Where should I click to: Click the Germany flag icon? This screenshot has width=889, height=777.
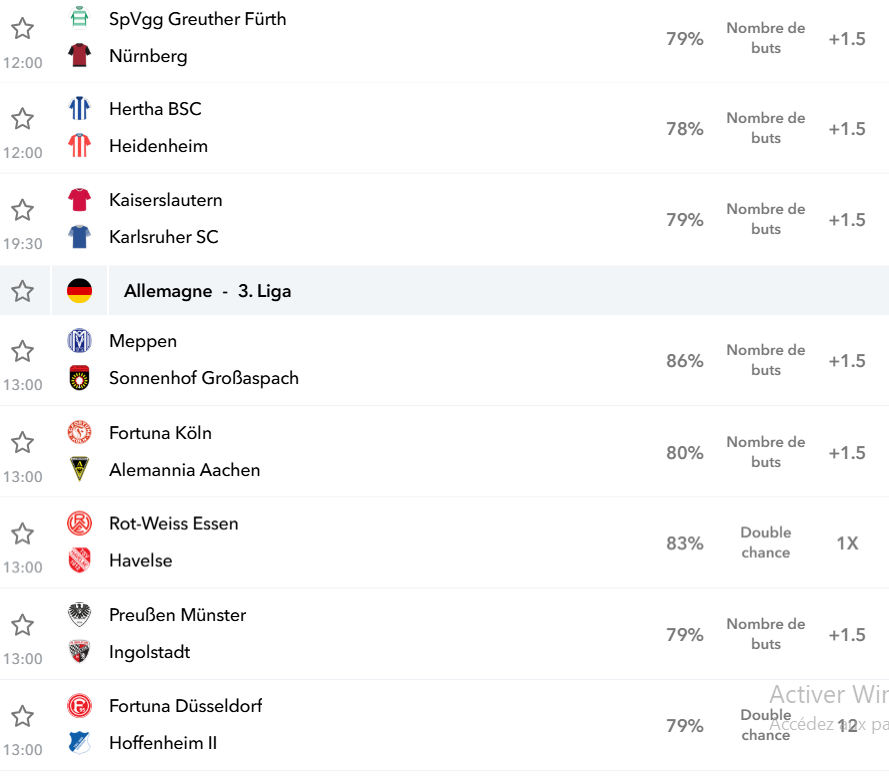tap(79, 291)
